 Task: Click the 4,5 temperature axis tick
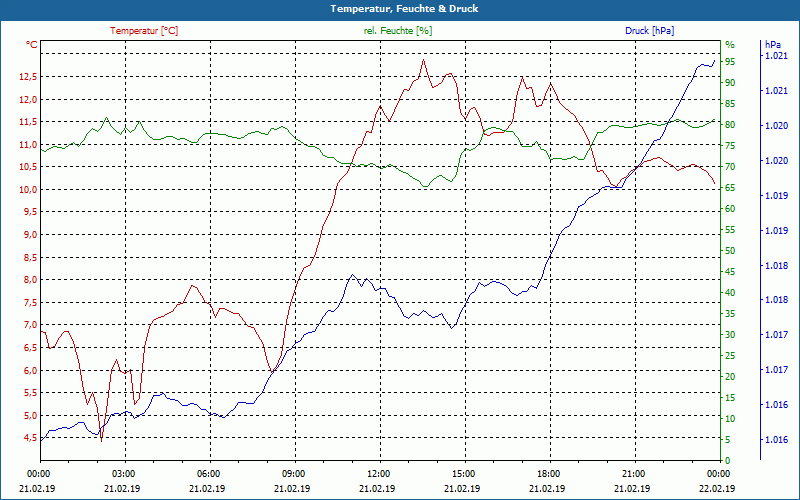click(30, 438)
